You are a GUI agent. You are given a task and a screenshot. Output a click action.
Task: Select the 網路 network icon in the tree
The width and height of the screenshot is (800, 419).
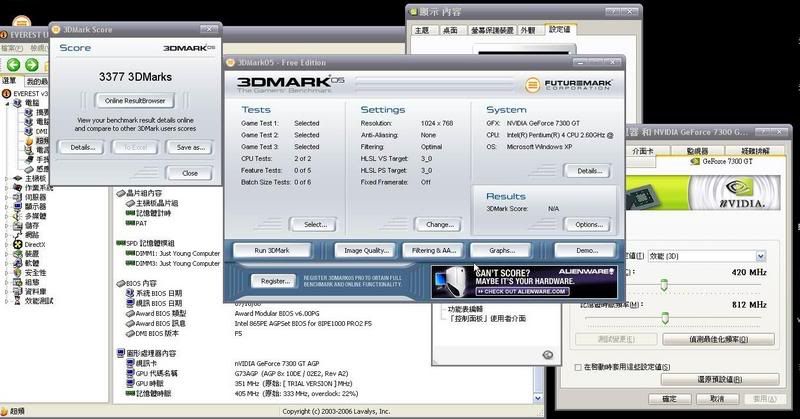(x=18, y=235)
